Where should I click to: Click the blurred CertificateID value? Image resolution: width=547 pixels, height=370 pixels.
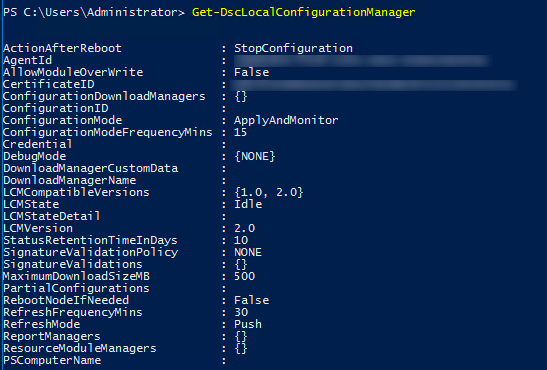[373, 84]
